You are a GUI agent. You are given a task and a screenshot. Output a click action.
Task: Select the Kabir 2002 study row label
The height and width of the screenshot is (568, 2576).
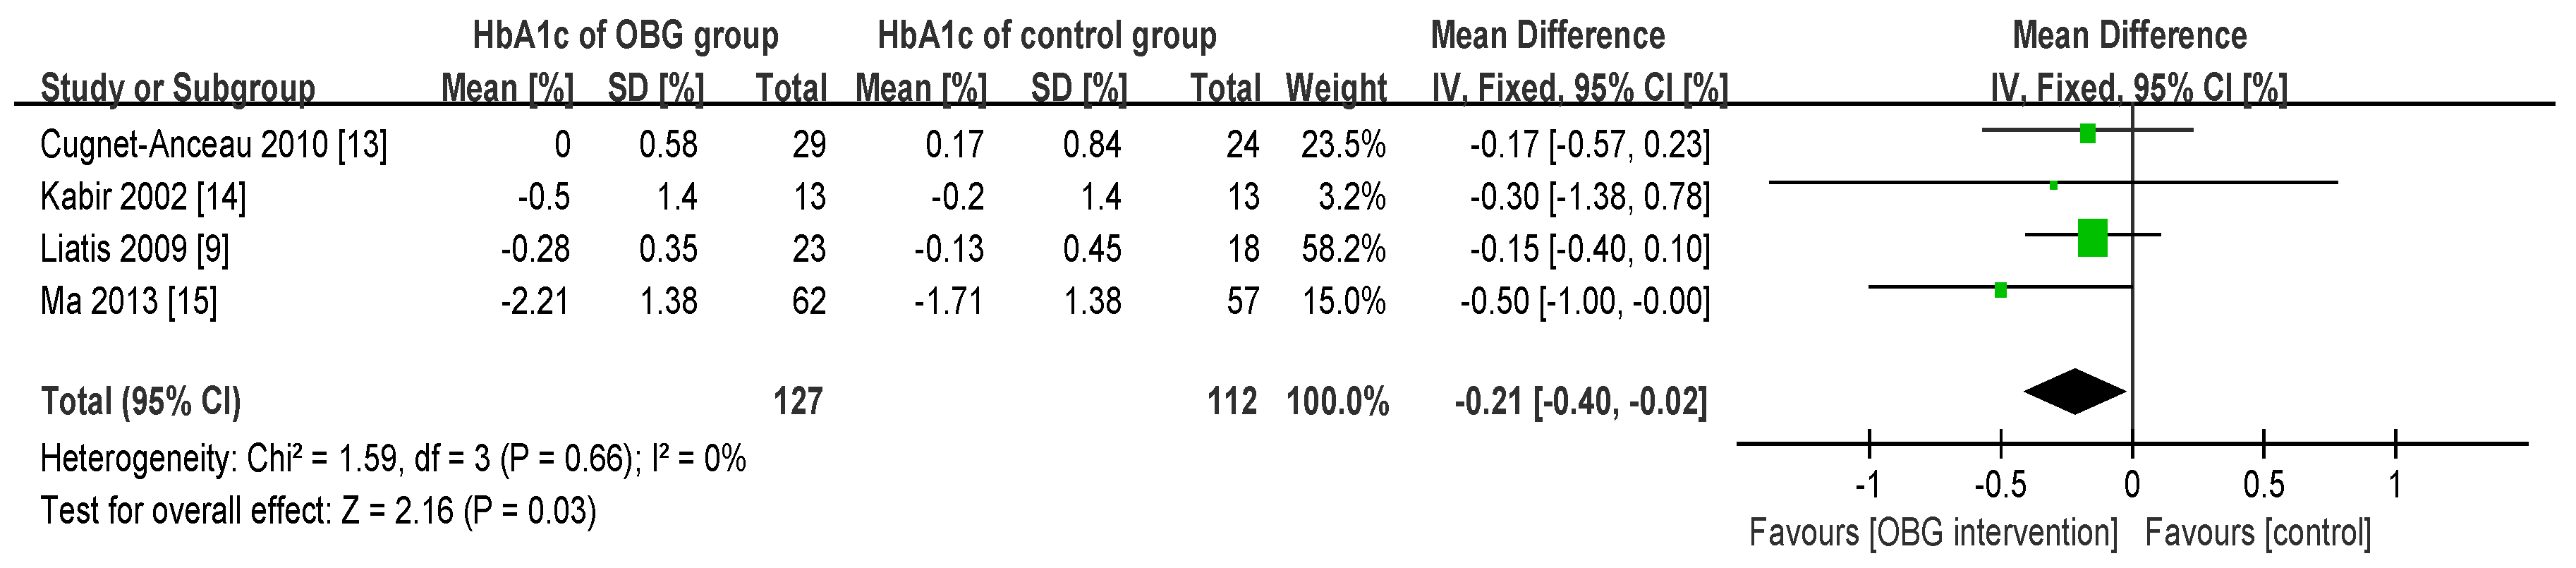pyautogui.click(x=143, y=197)
